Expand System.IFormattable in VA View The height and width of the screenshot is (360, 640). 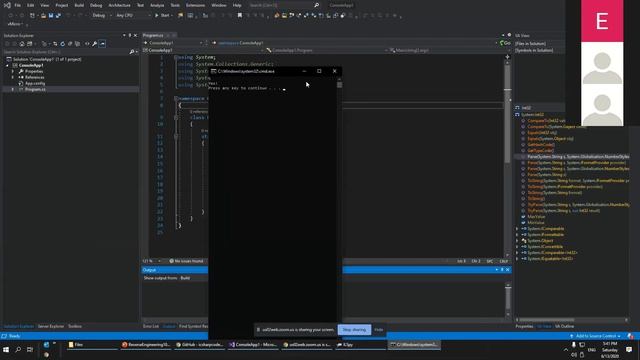(517, 235)
